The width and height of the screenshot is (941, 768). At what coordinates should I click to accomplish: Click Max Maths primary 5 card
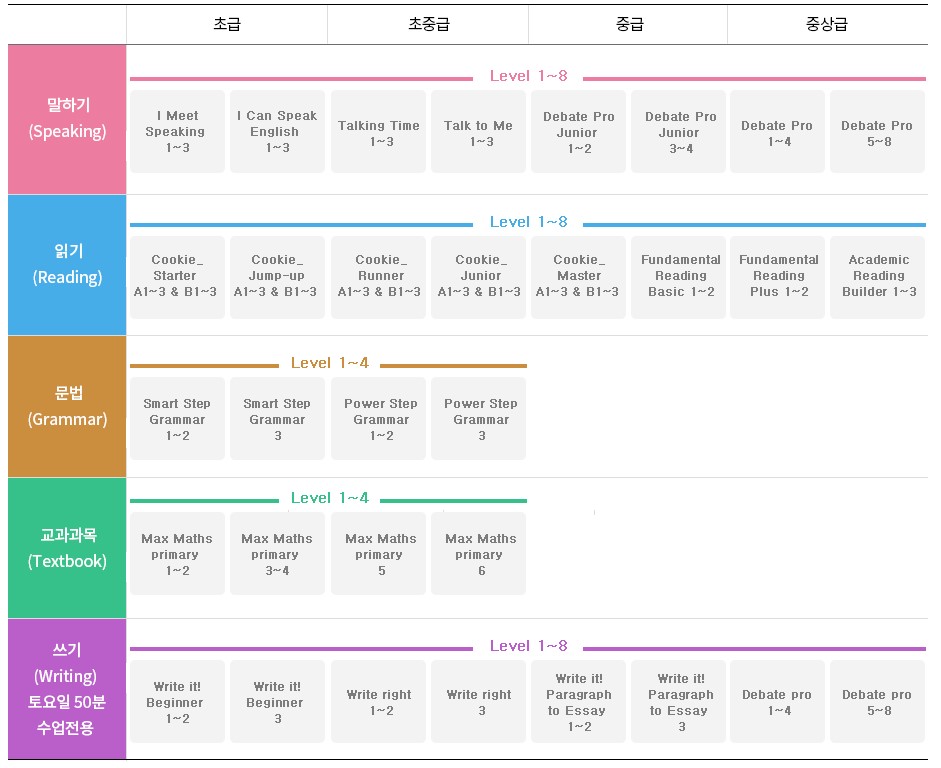click(x=378, y=554)
